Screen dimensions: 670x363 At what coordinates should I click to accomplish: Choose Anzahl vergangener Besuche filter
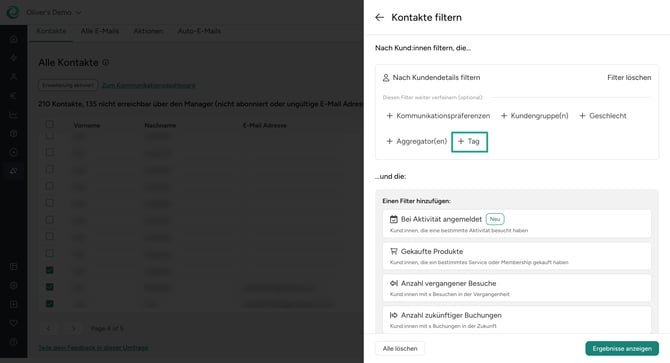coord(517,288)
